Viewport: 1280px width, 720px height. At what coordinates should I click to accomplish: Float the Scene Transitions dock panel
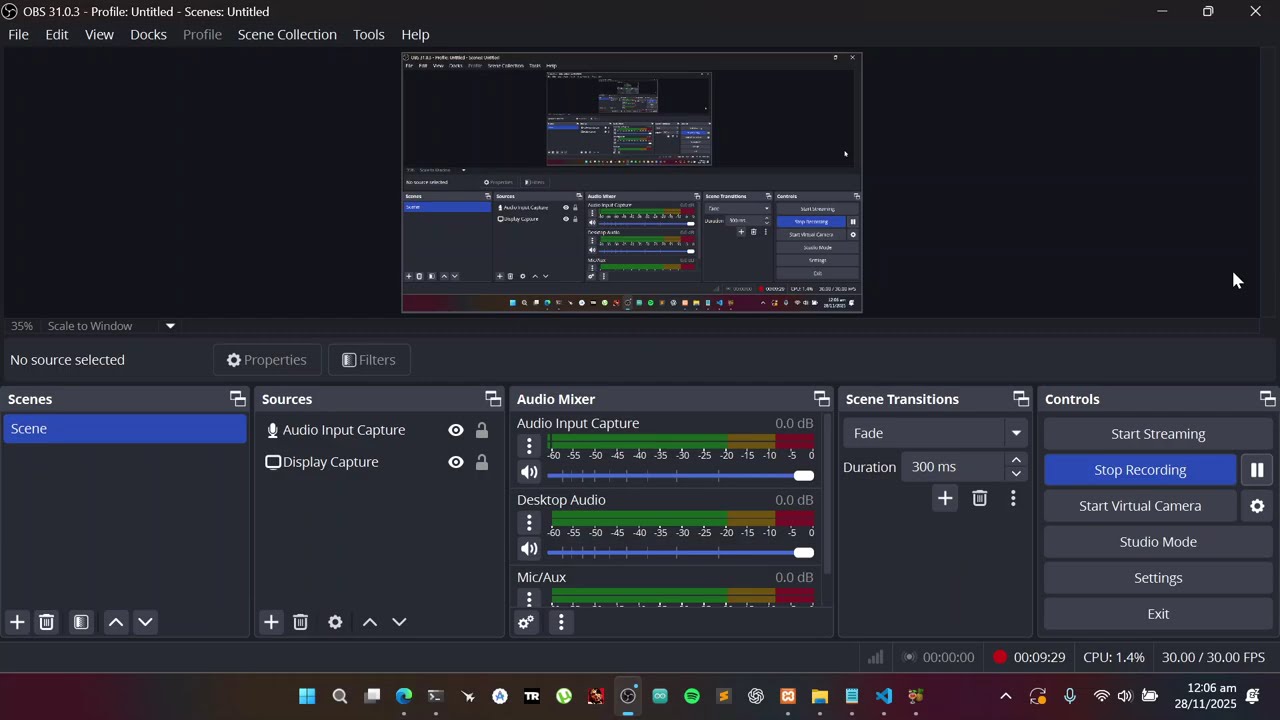(x=1021, y=399)
